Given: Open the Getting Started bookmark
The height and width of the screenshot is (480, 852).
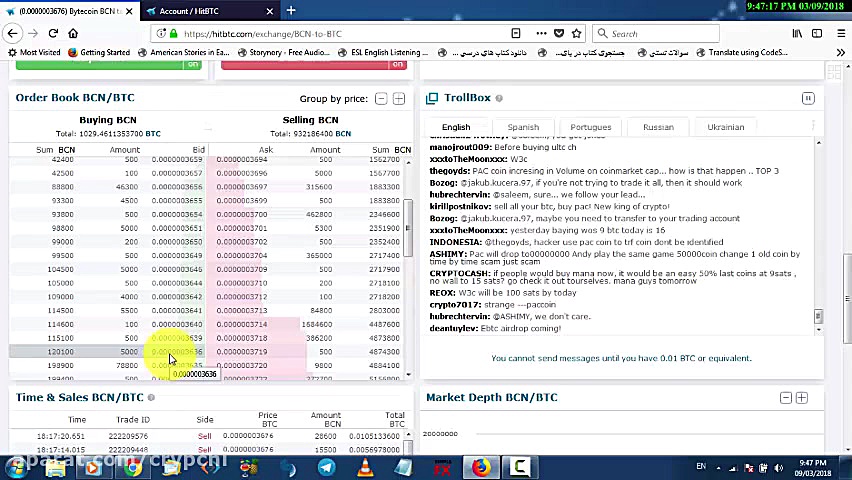Looking at the screenshot, I should coord(99,52).
